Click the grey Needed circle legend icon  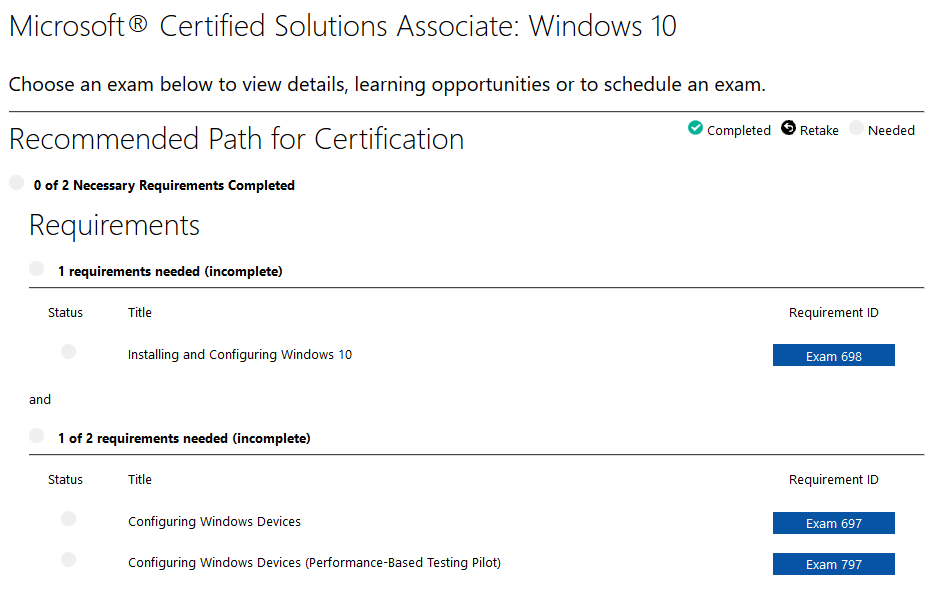[856, 128]
